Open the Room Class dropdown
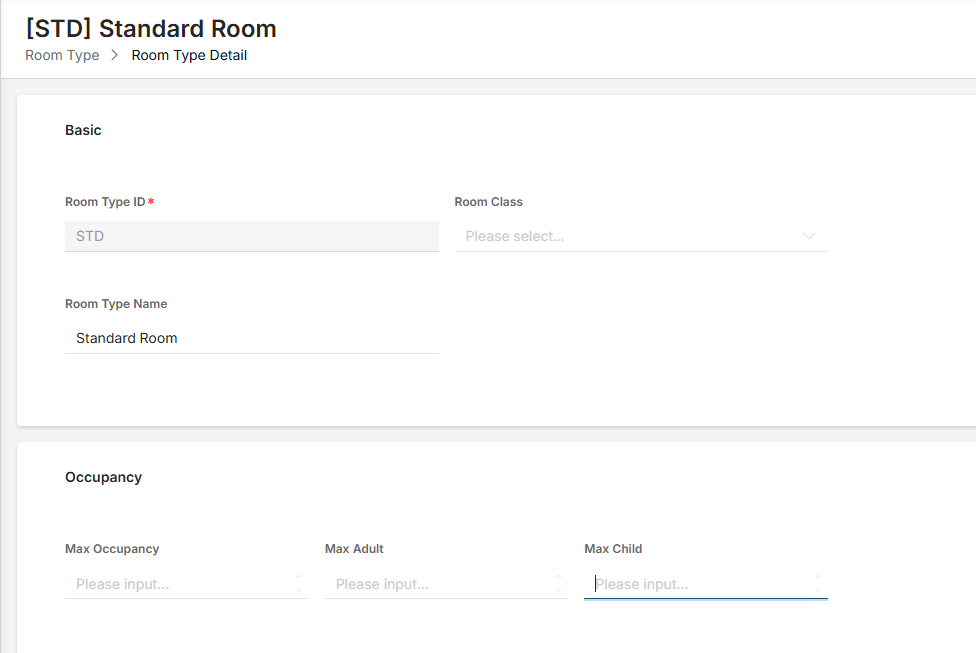Screen dimensions: 976x653 641,237
